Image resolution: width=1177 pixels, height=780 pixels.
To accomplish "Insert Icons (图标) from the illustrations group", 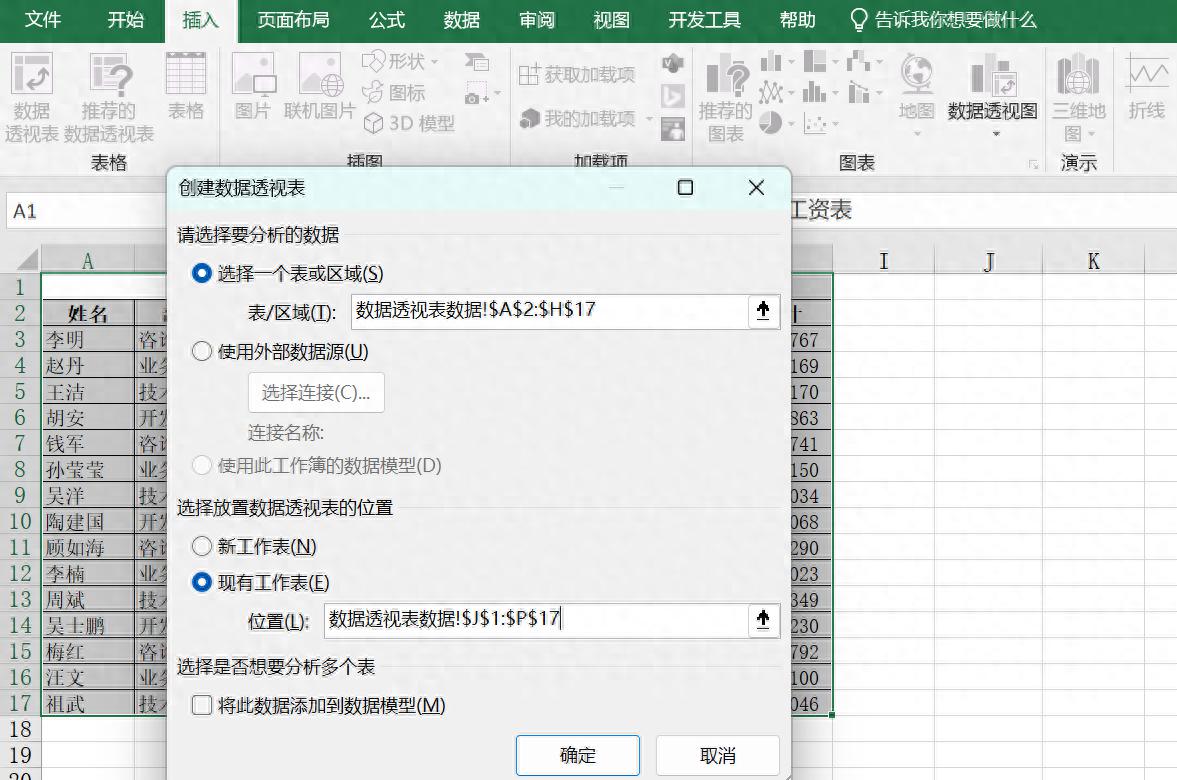I will tap(394, 92).
